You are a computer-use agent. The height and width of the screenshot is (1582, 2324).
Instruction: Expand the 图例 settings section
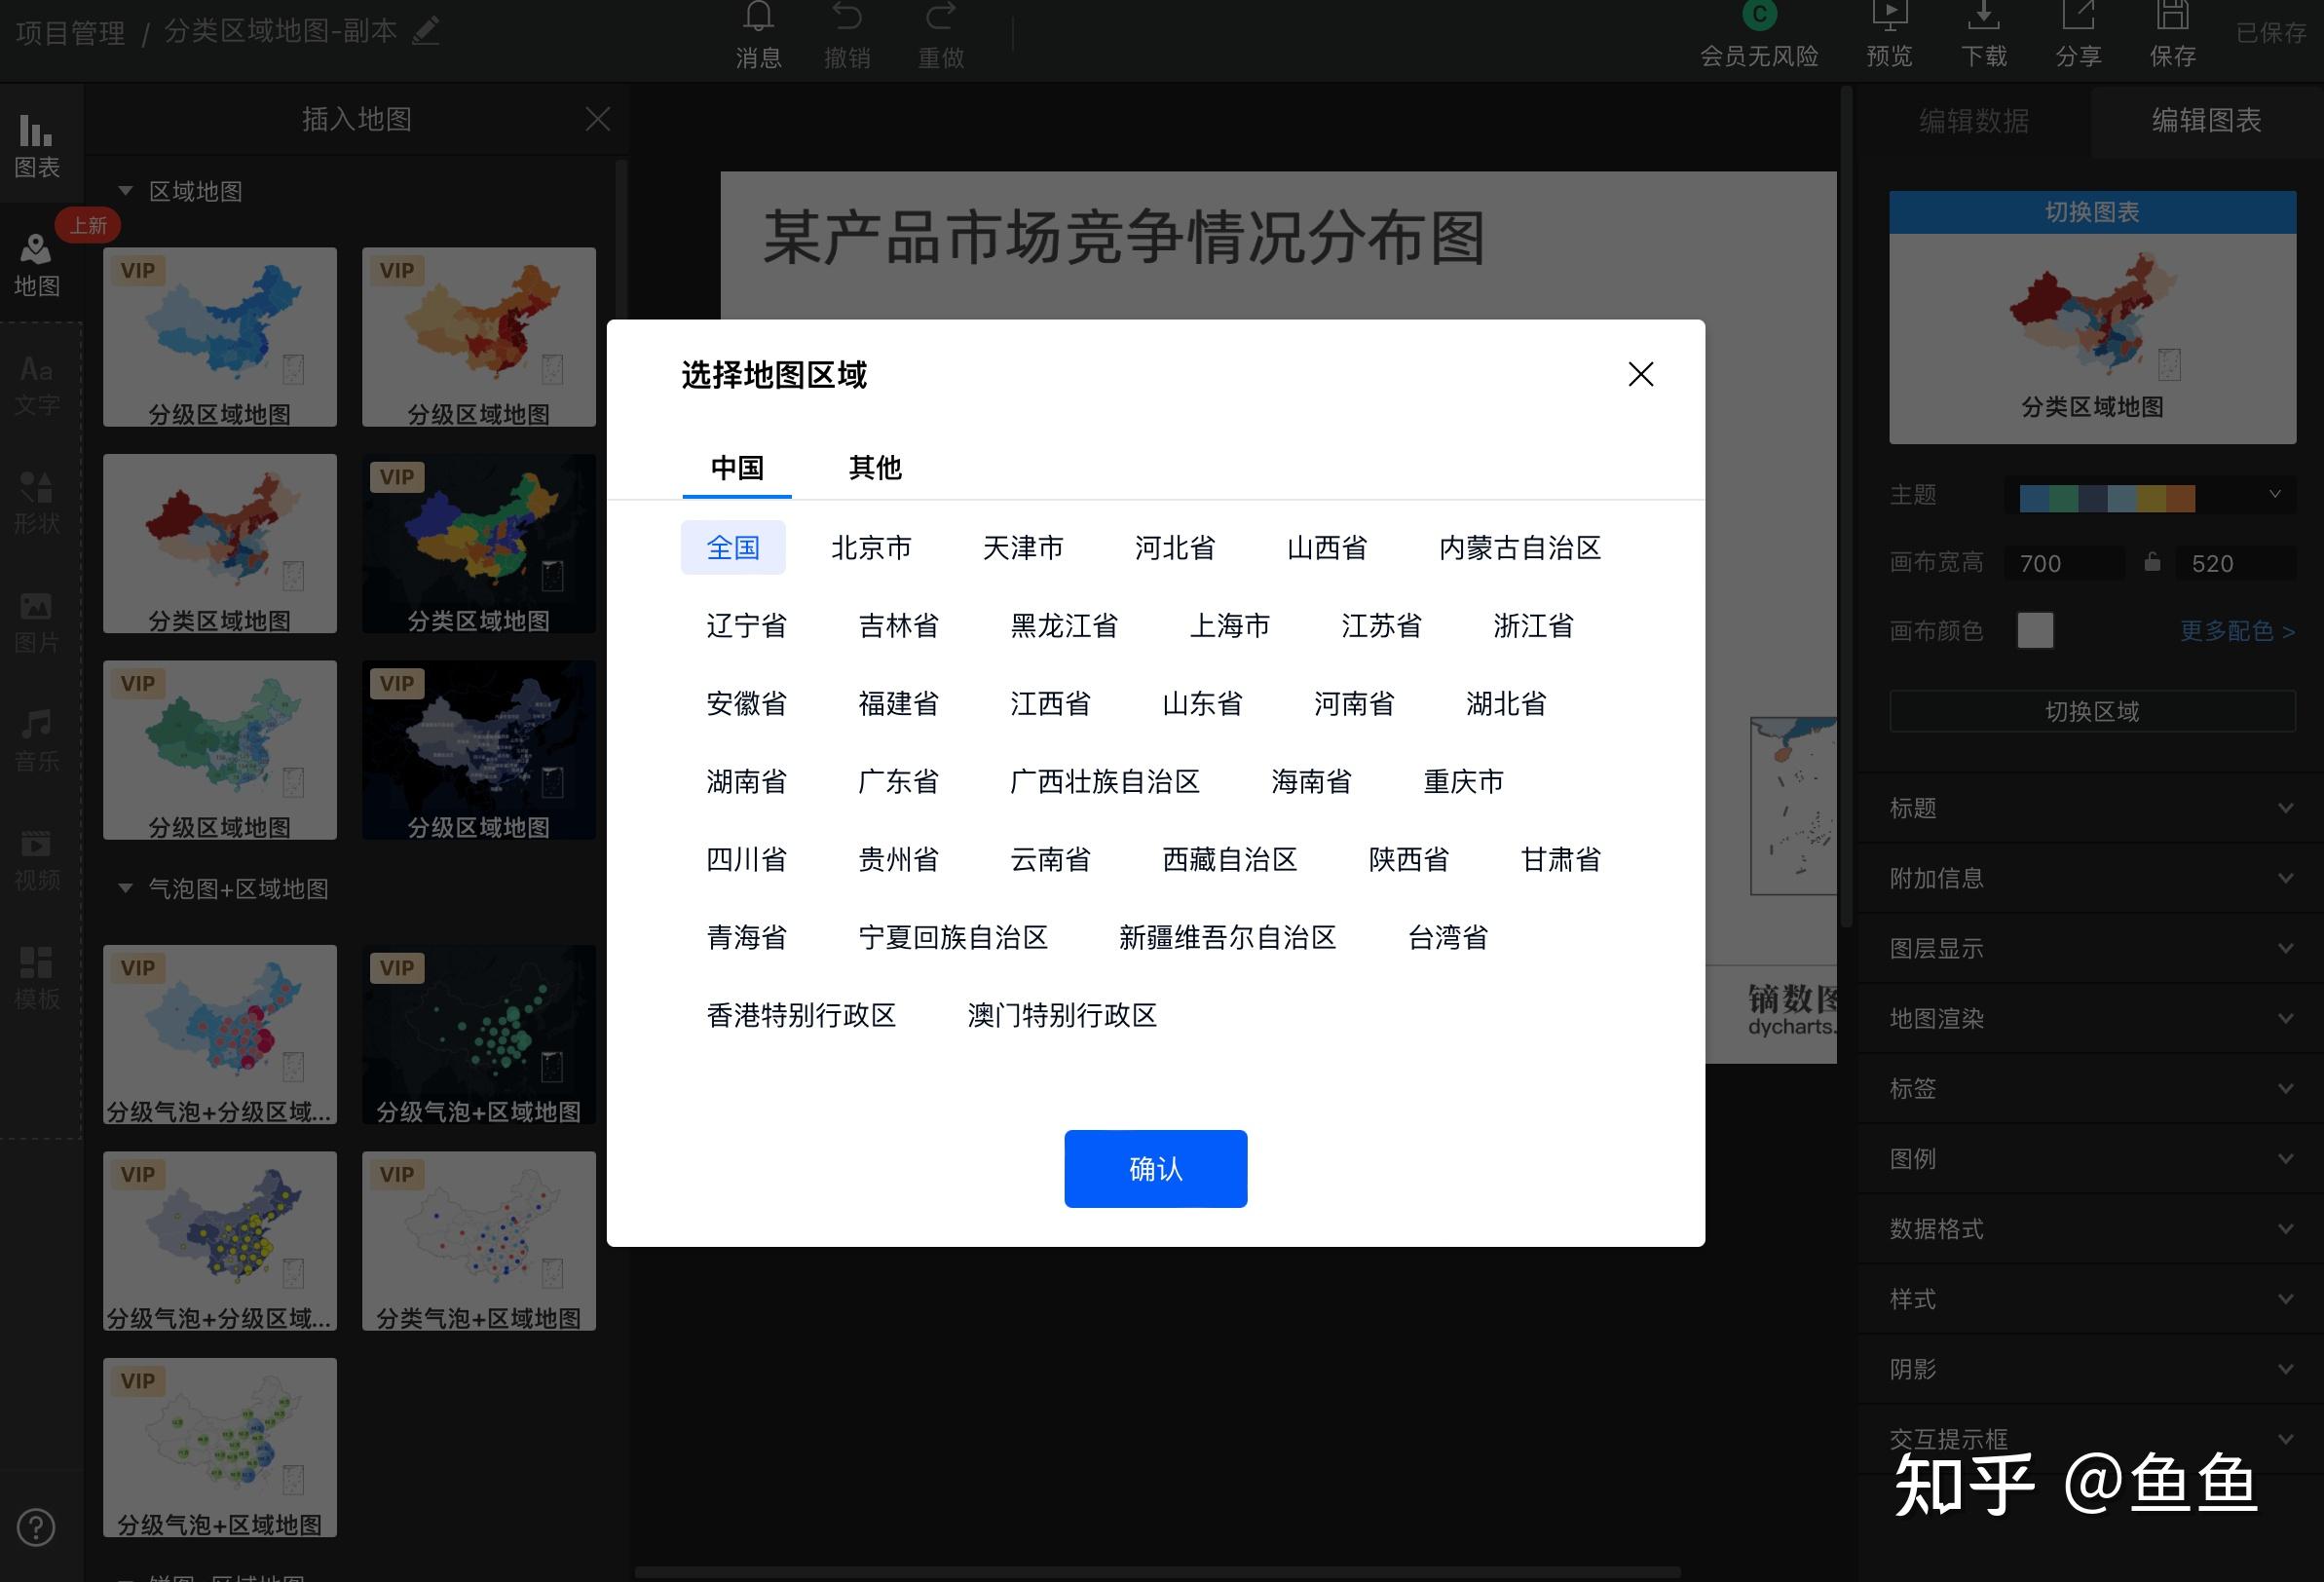tap(2090, 1158)
